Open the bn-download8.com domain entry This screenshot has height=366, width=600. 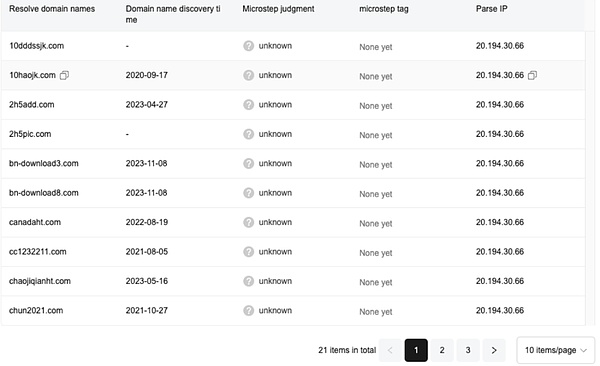coord(44,193)
